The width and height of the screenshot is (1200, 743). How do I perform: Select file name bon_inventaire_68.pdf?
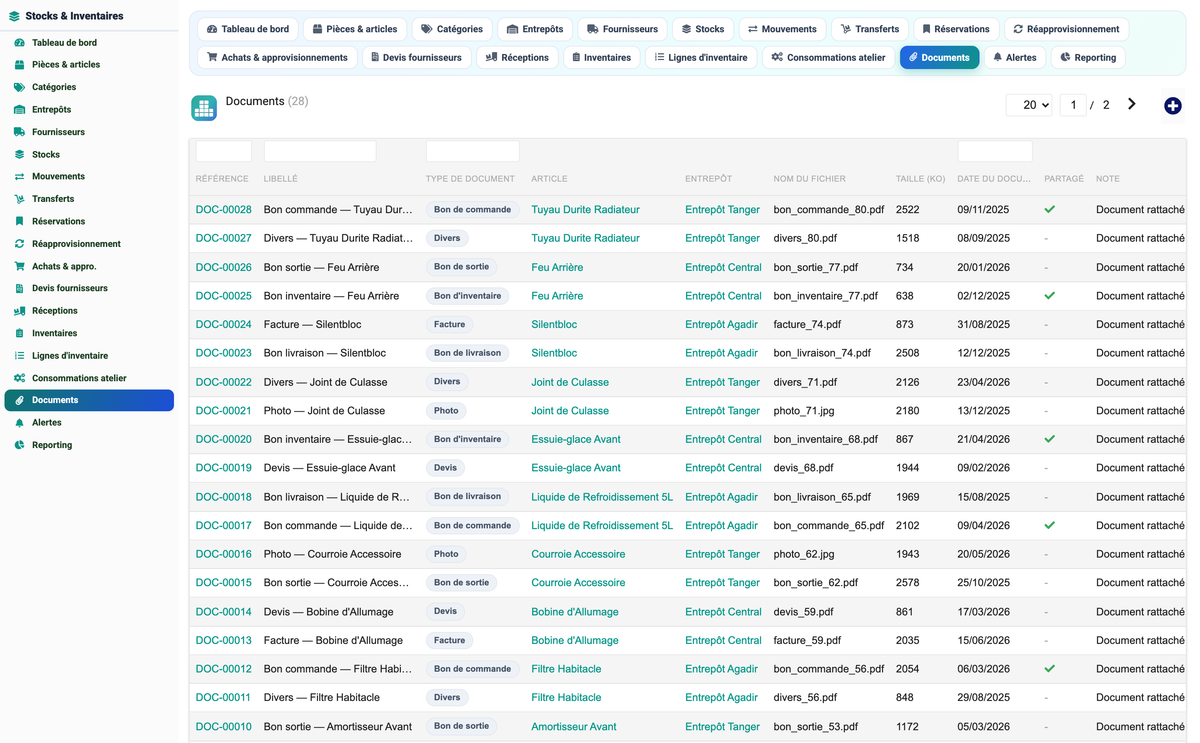click(825, 439)
